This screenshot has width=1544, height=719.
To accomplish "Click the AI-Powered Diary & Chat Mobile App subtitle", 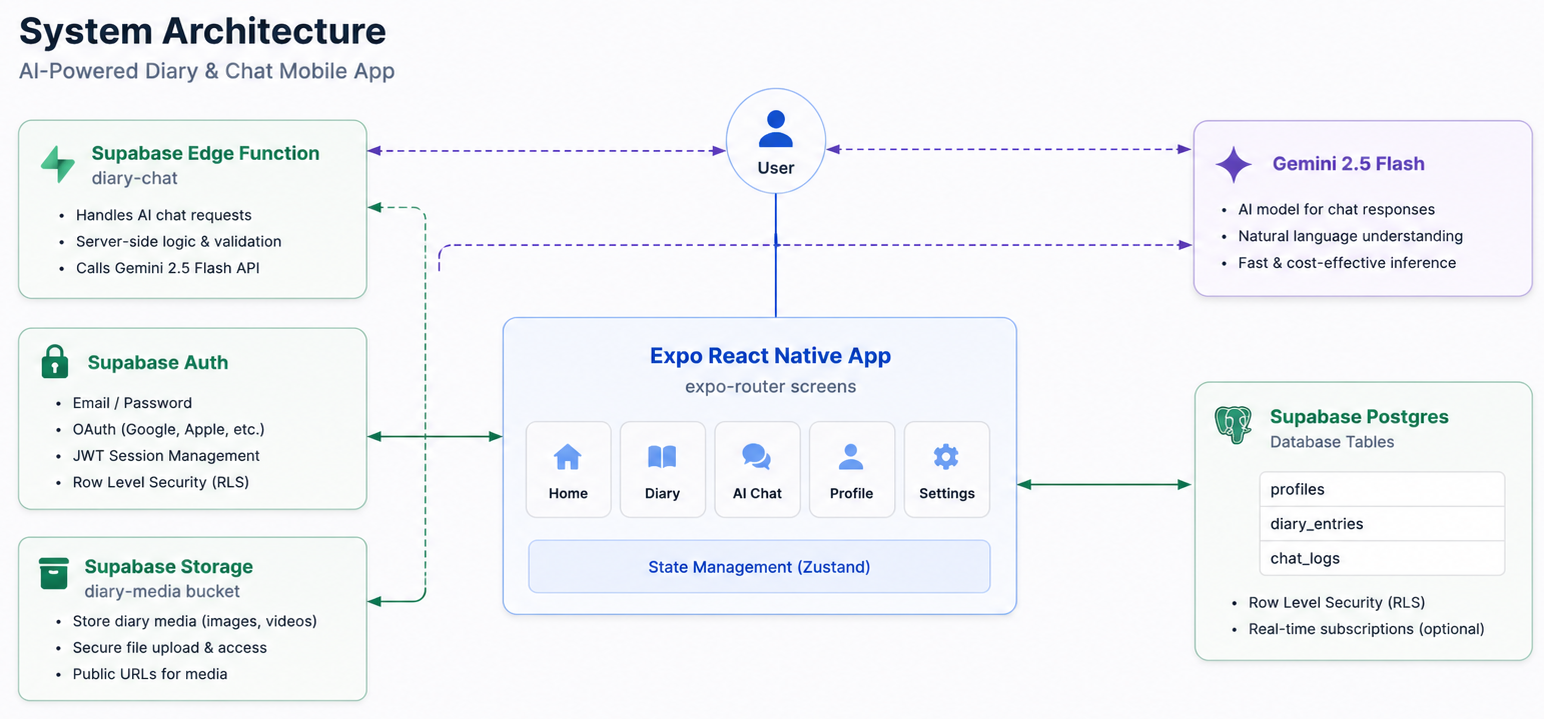I will [x=207, y=71].
